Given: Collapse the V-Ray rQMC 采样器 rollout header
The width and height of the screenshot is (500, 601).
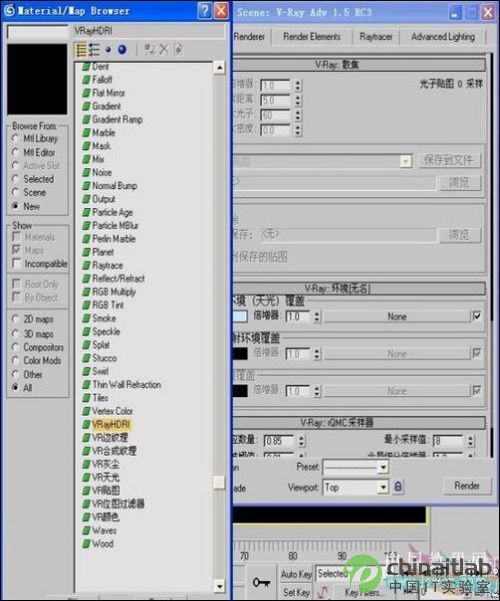Looking at the screenshot, I should click(359, 423).
